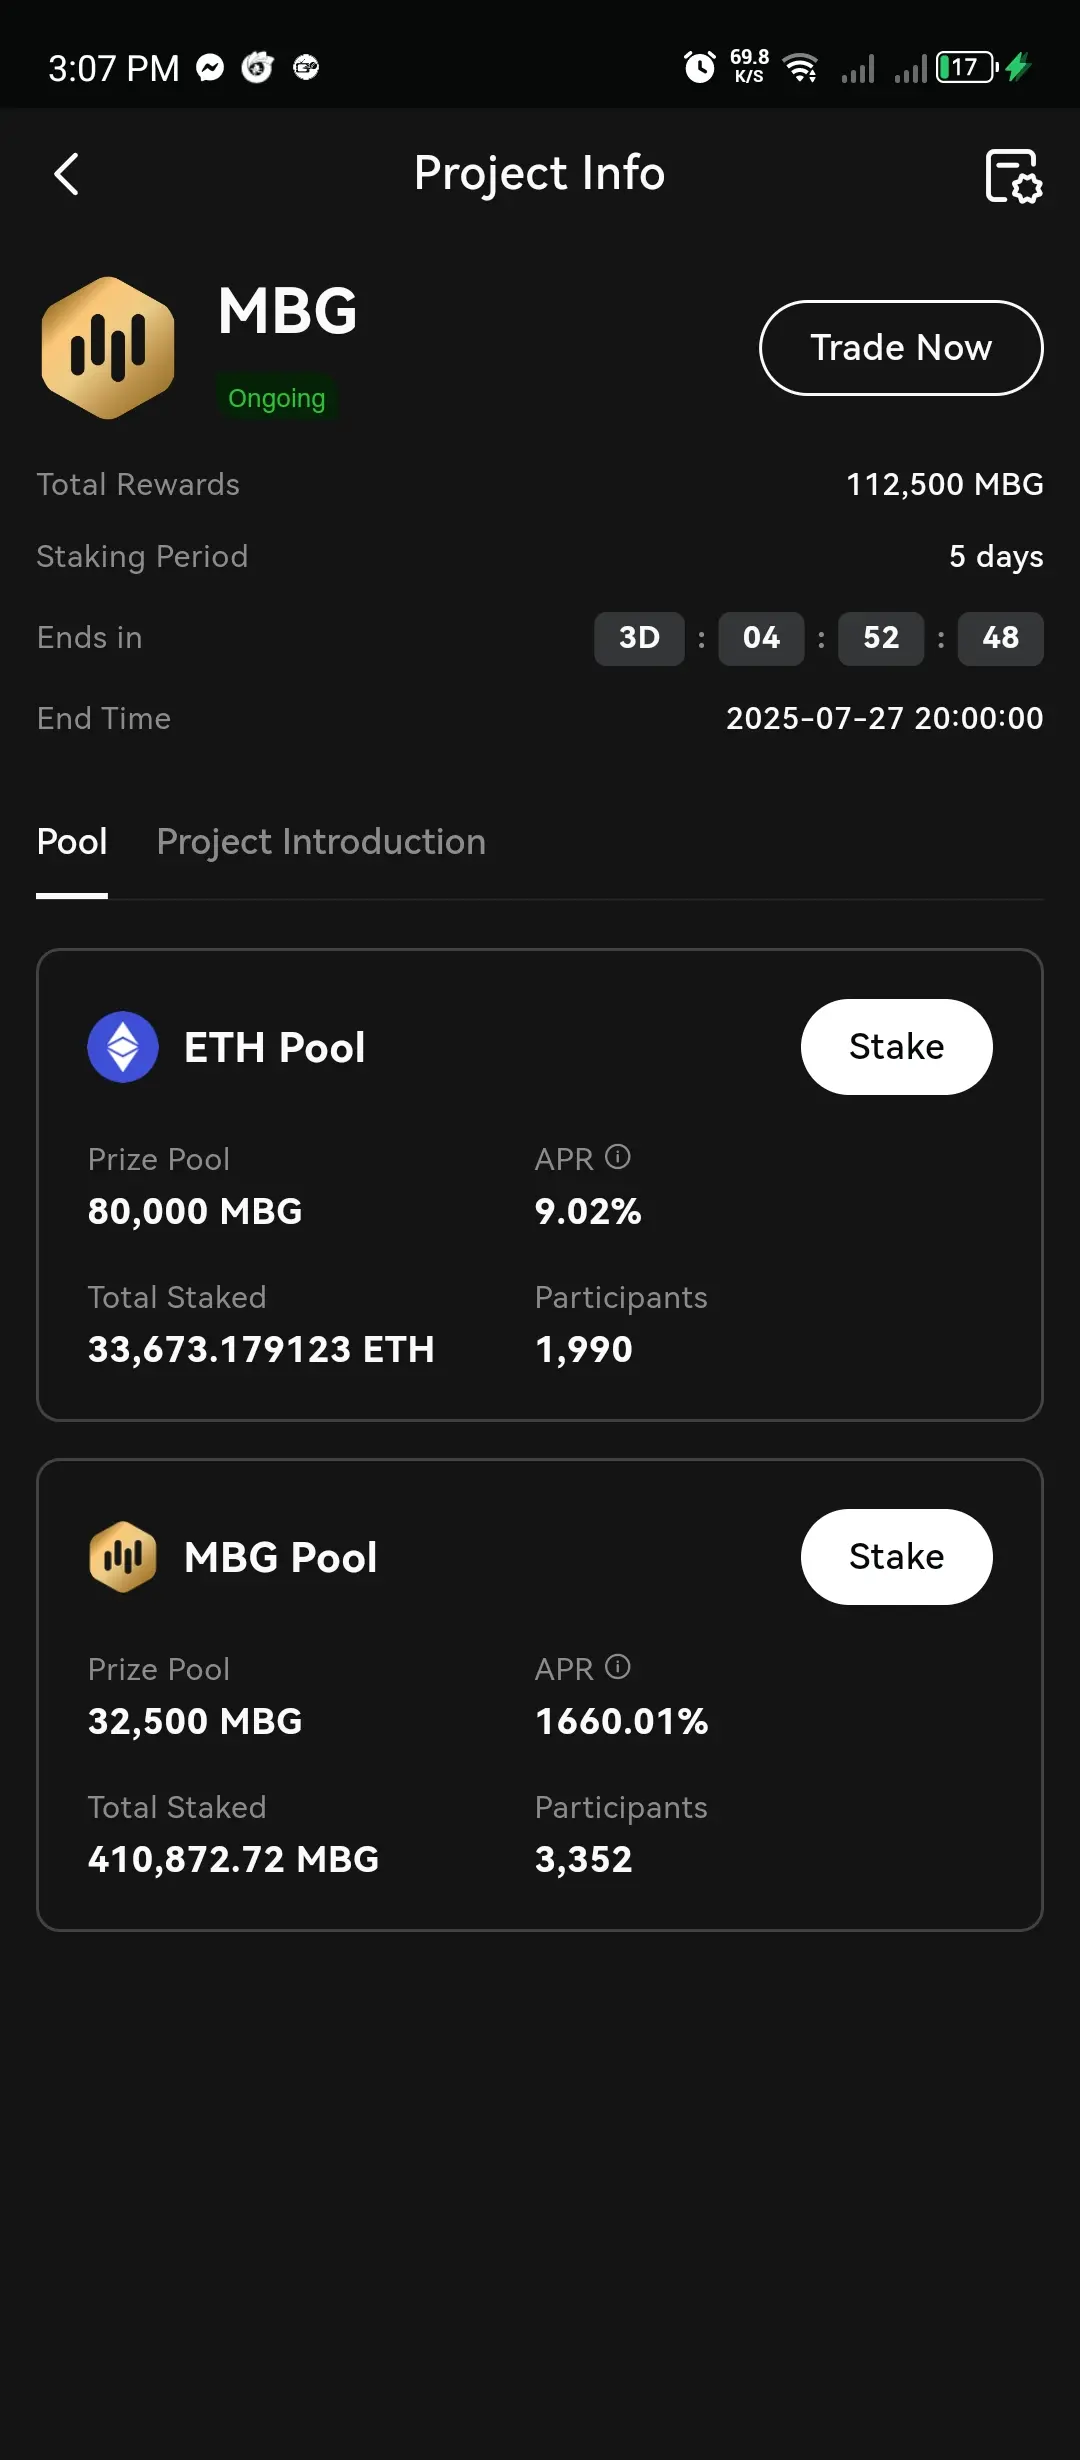
Task: Tap the MBG Pool coin icon
Action: tap(123, 1557)
